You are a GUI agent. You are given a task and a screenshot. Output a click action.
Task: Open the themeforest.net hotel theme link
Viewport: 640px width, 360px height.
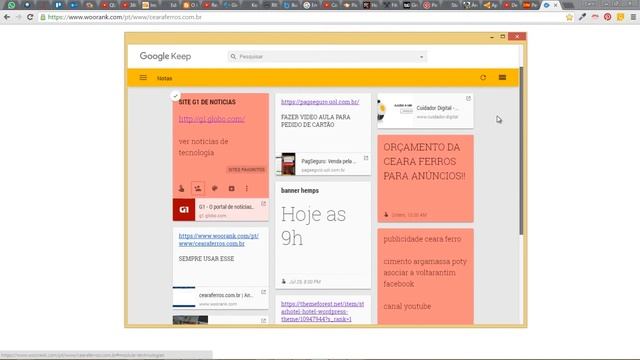tap(322, 311)
